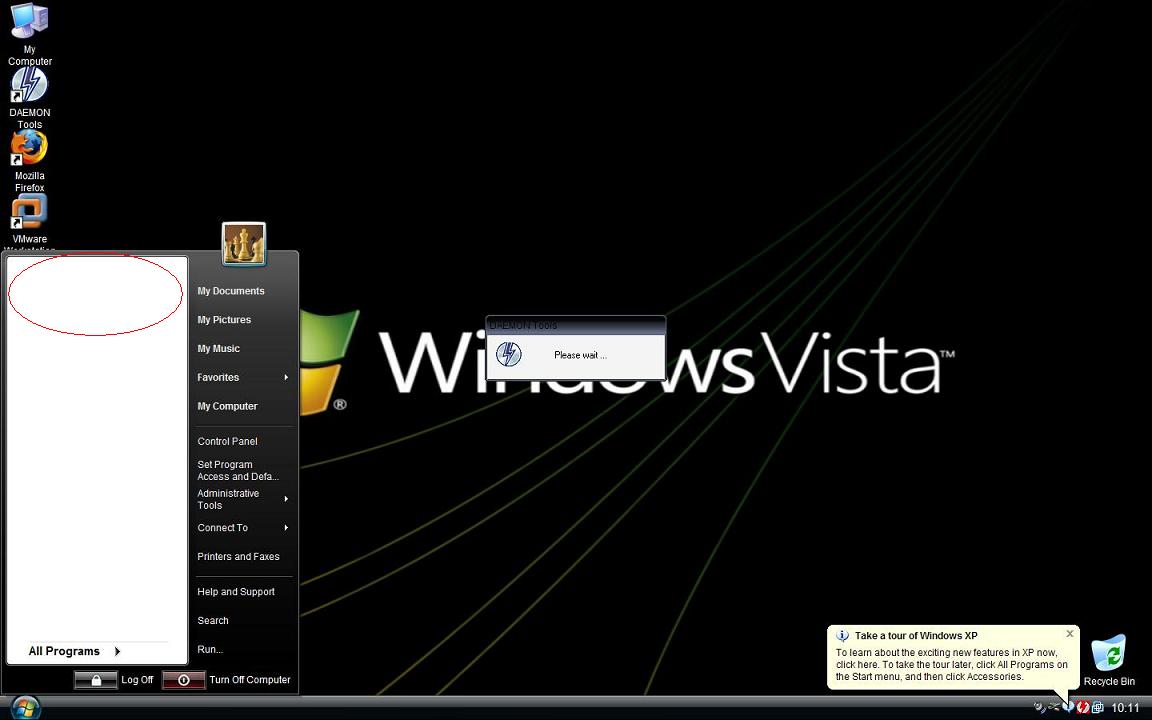
Task: Open the VMware overlapping-squares tray icon
Action: pyautogui.click(x=1098, y=708)
